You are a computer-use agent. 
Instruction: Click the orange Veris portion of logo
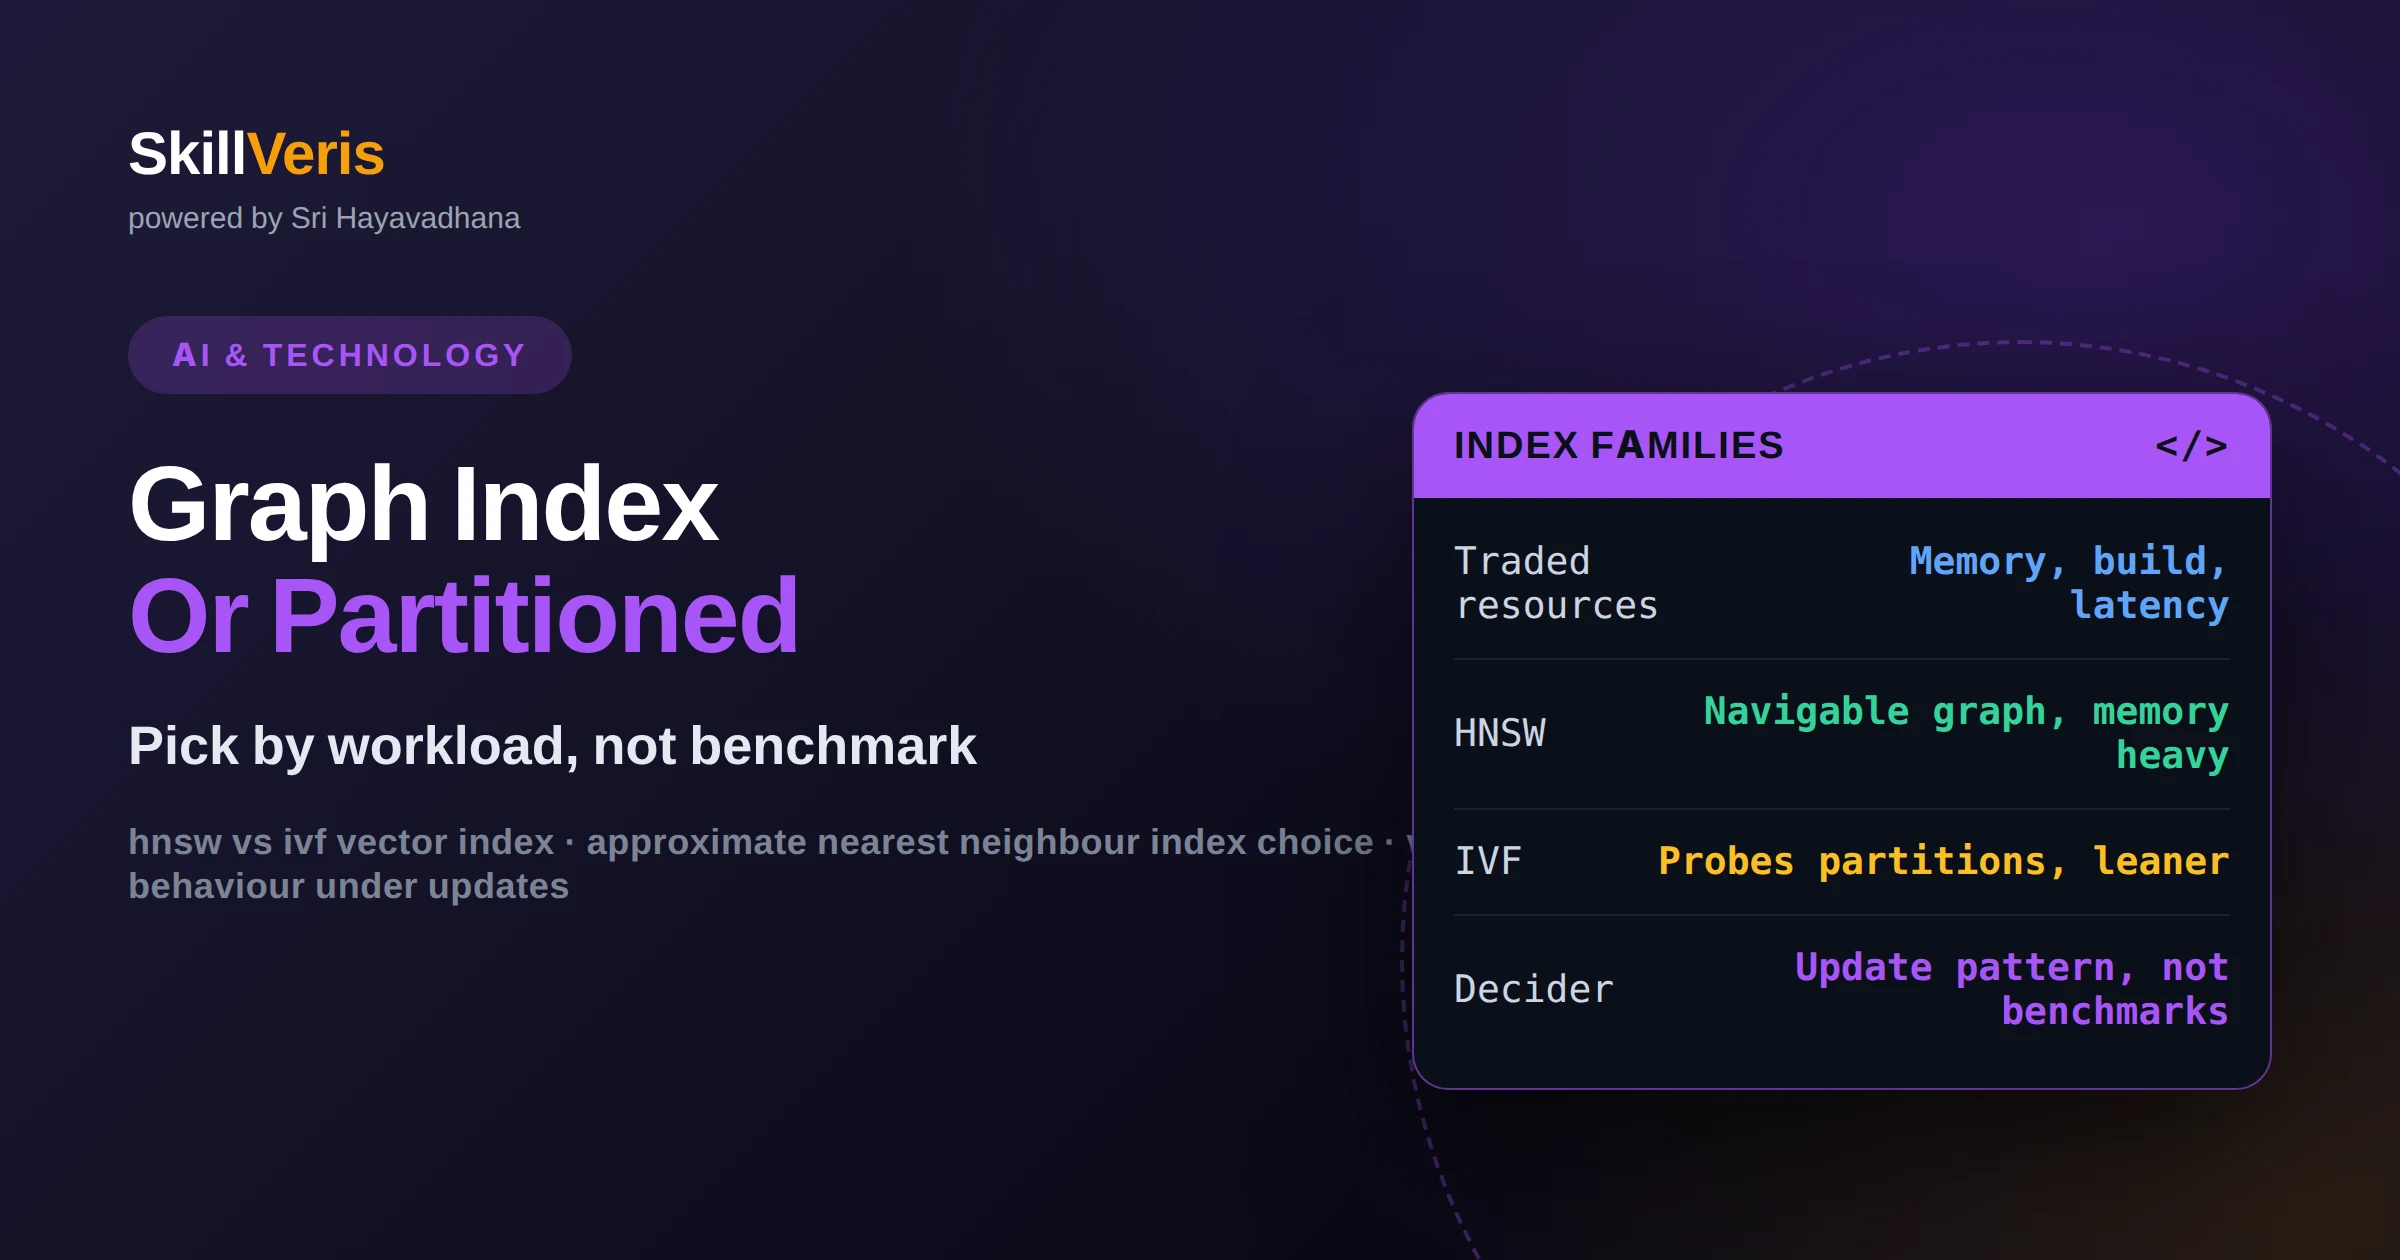click(316, 154)
